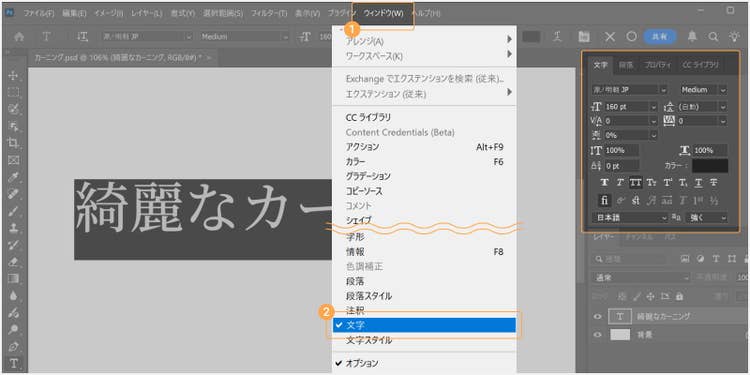Select the Clone Stamp tool
The image size is (750, 375).
[13, 228]
